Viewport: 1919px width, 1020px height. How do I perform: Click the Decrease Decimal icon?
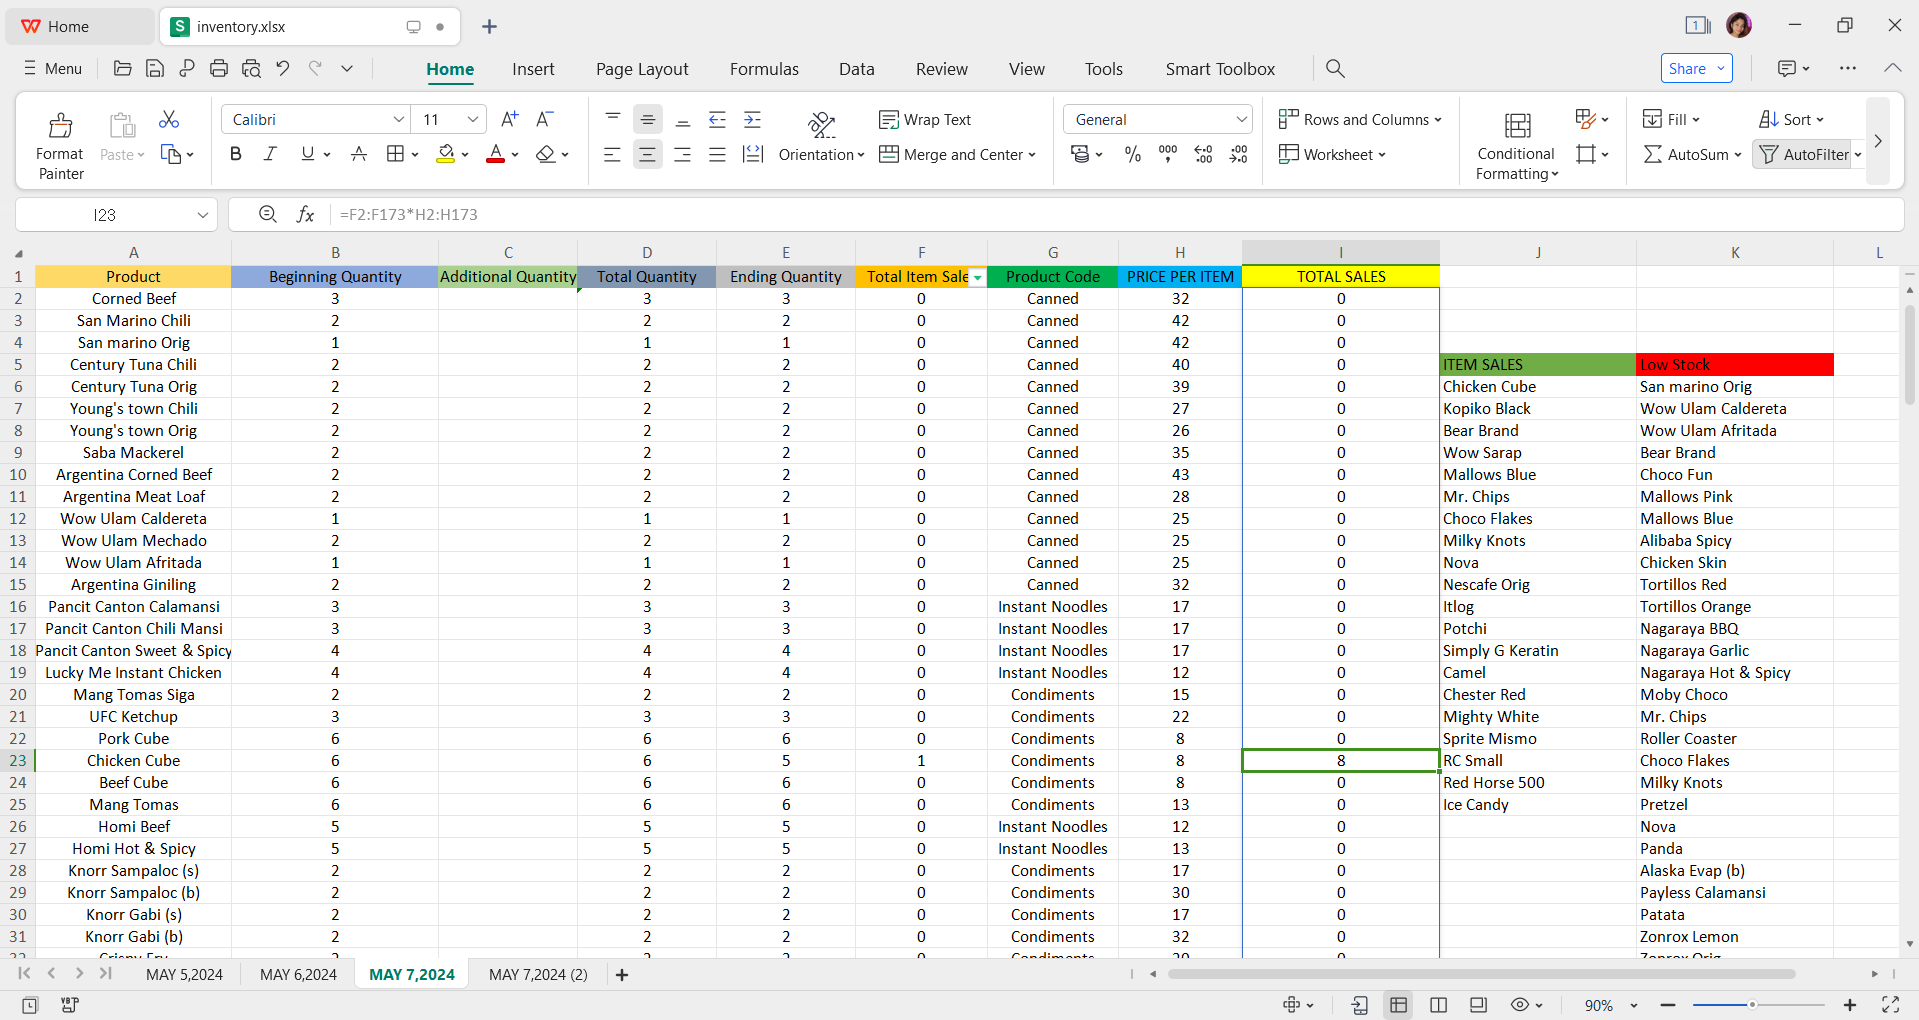(x=1239, y=154)
